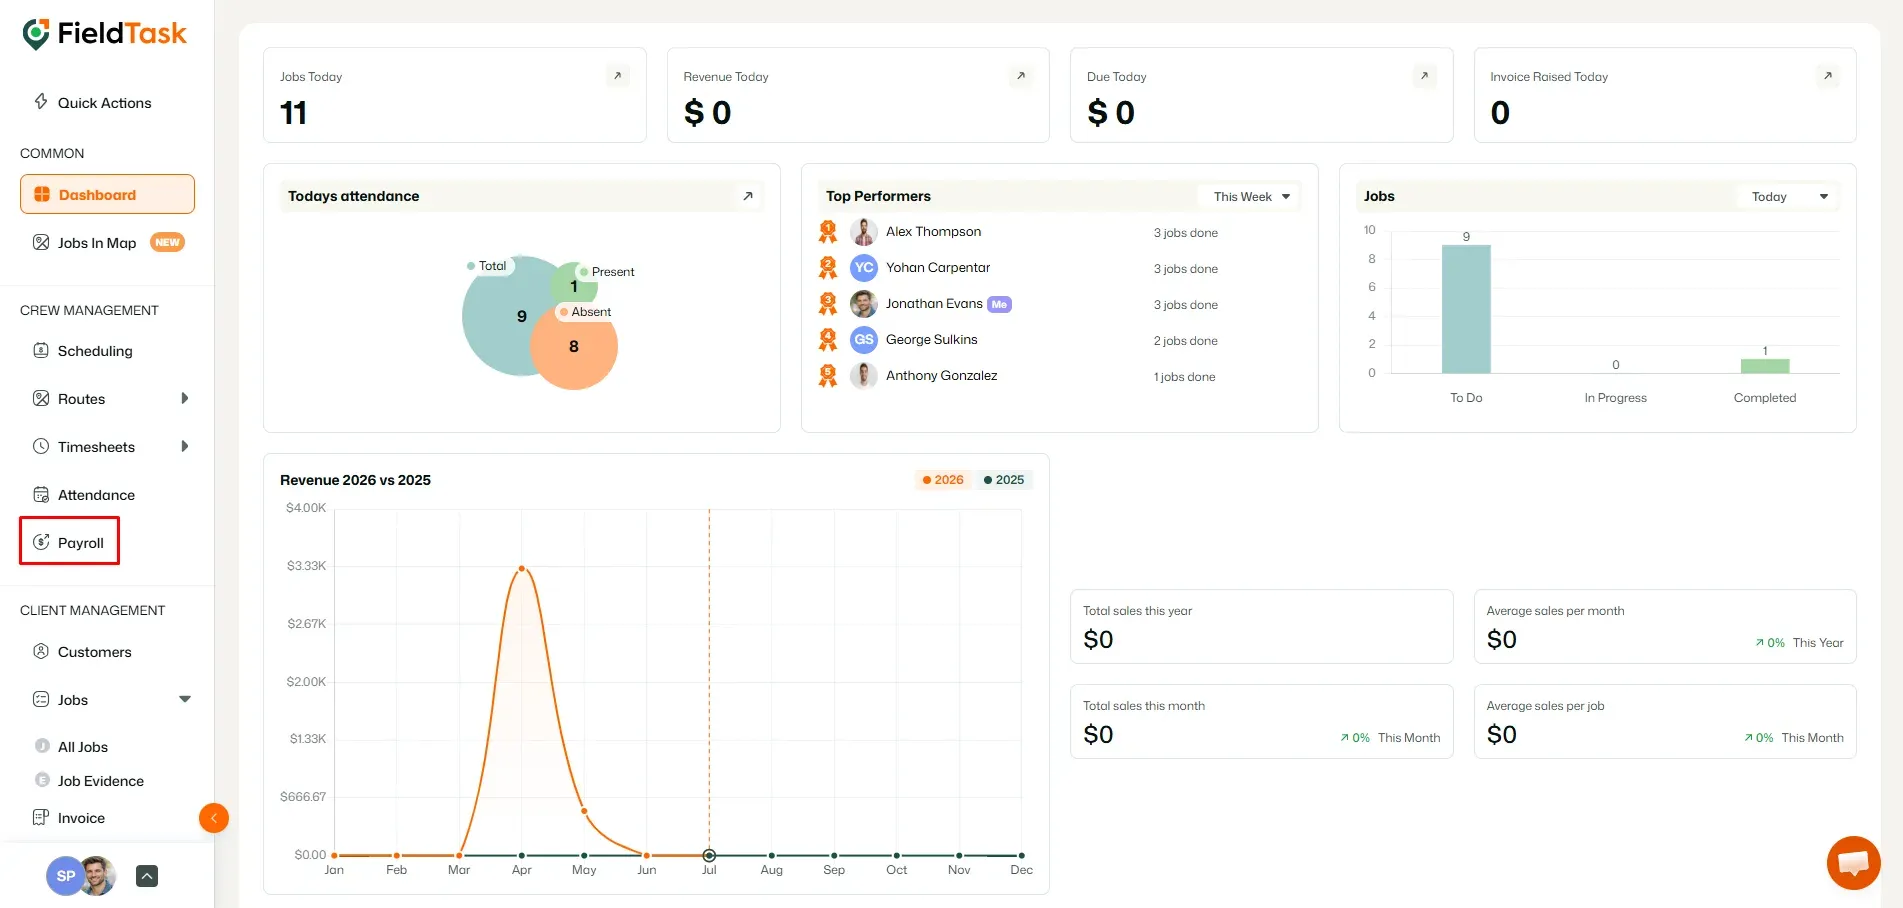Toggle Absent legend in attendance chart

point(586,312)
